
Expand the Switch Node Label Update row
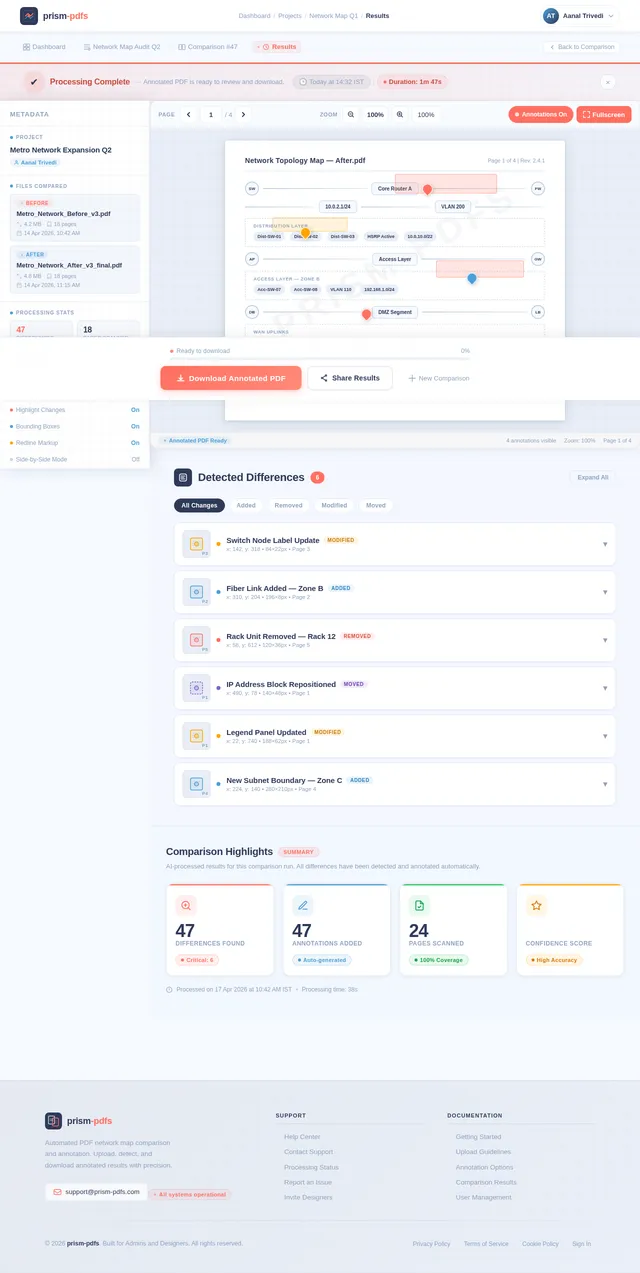[x=605, y=544]
